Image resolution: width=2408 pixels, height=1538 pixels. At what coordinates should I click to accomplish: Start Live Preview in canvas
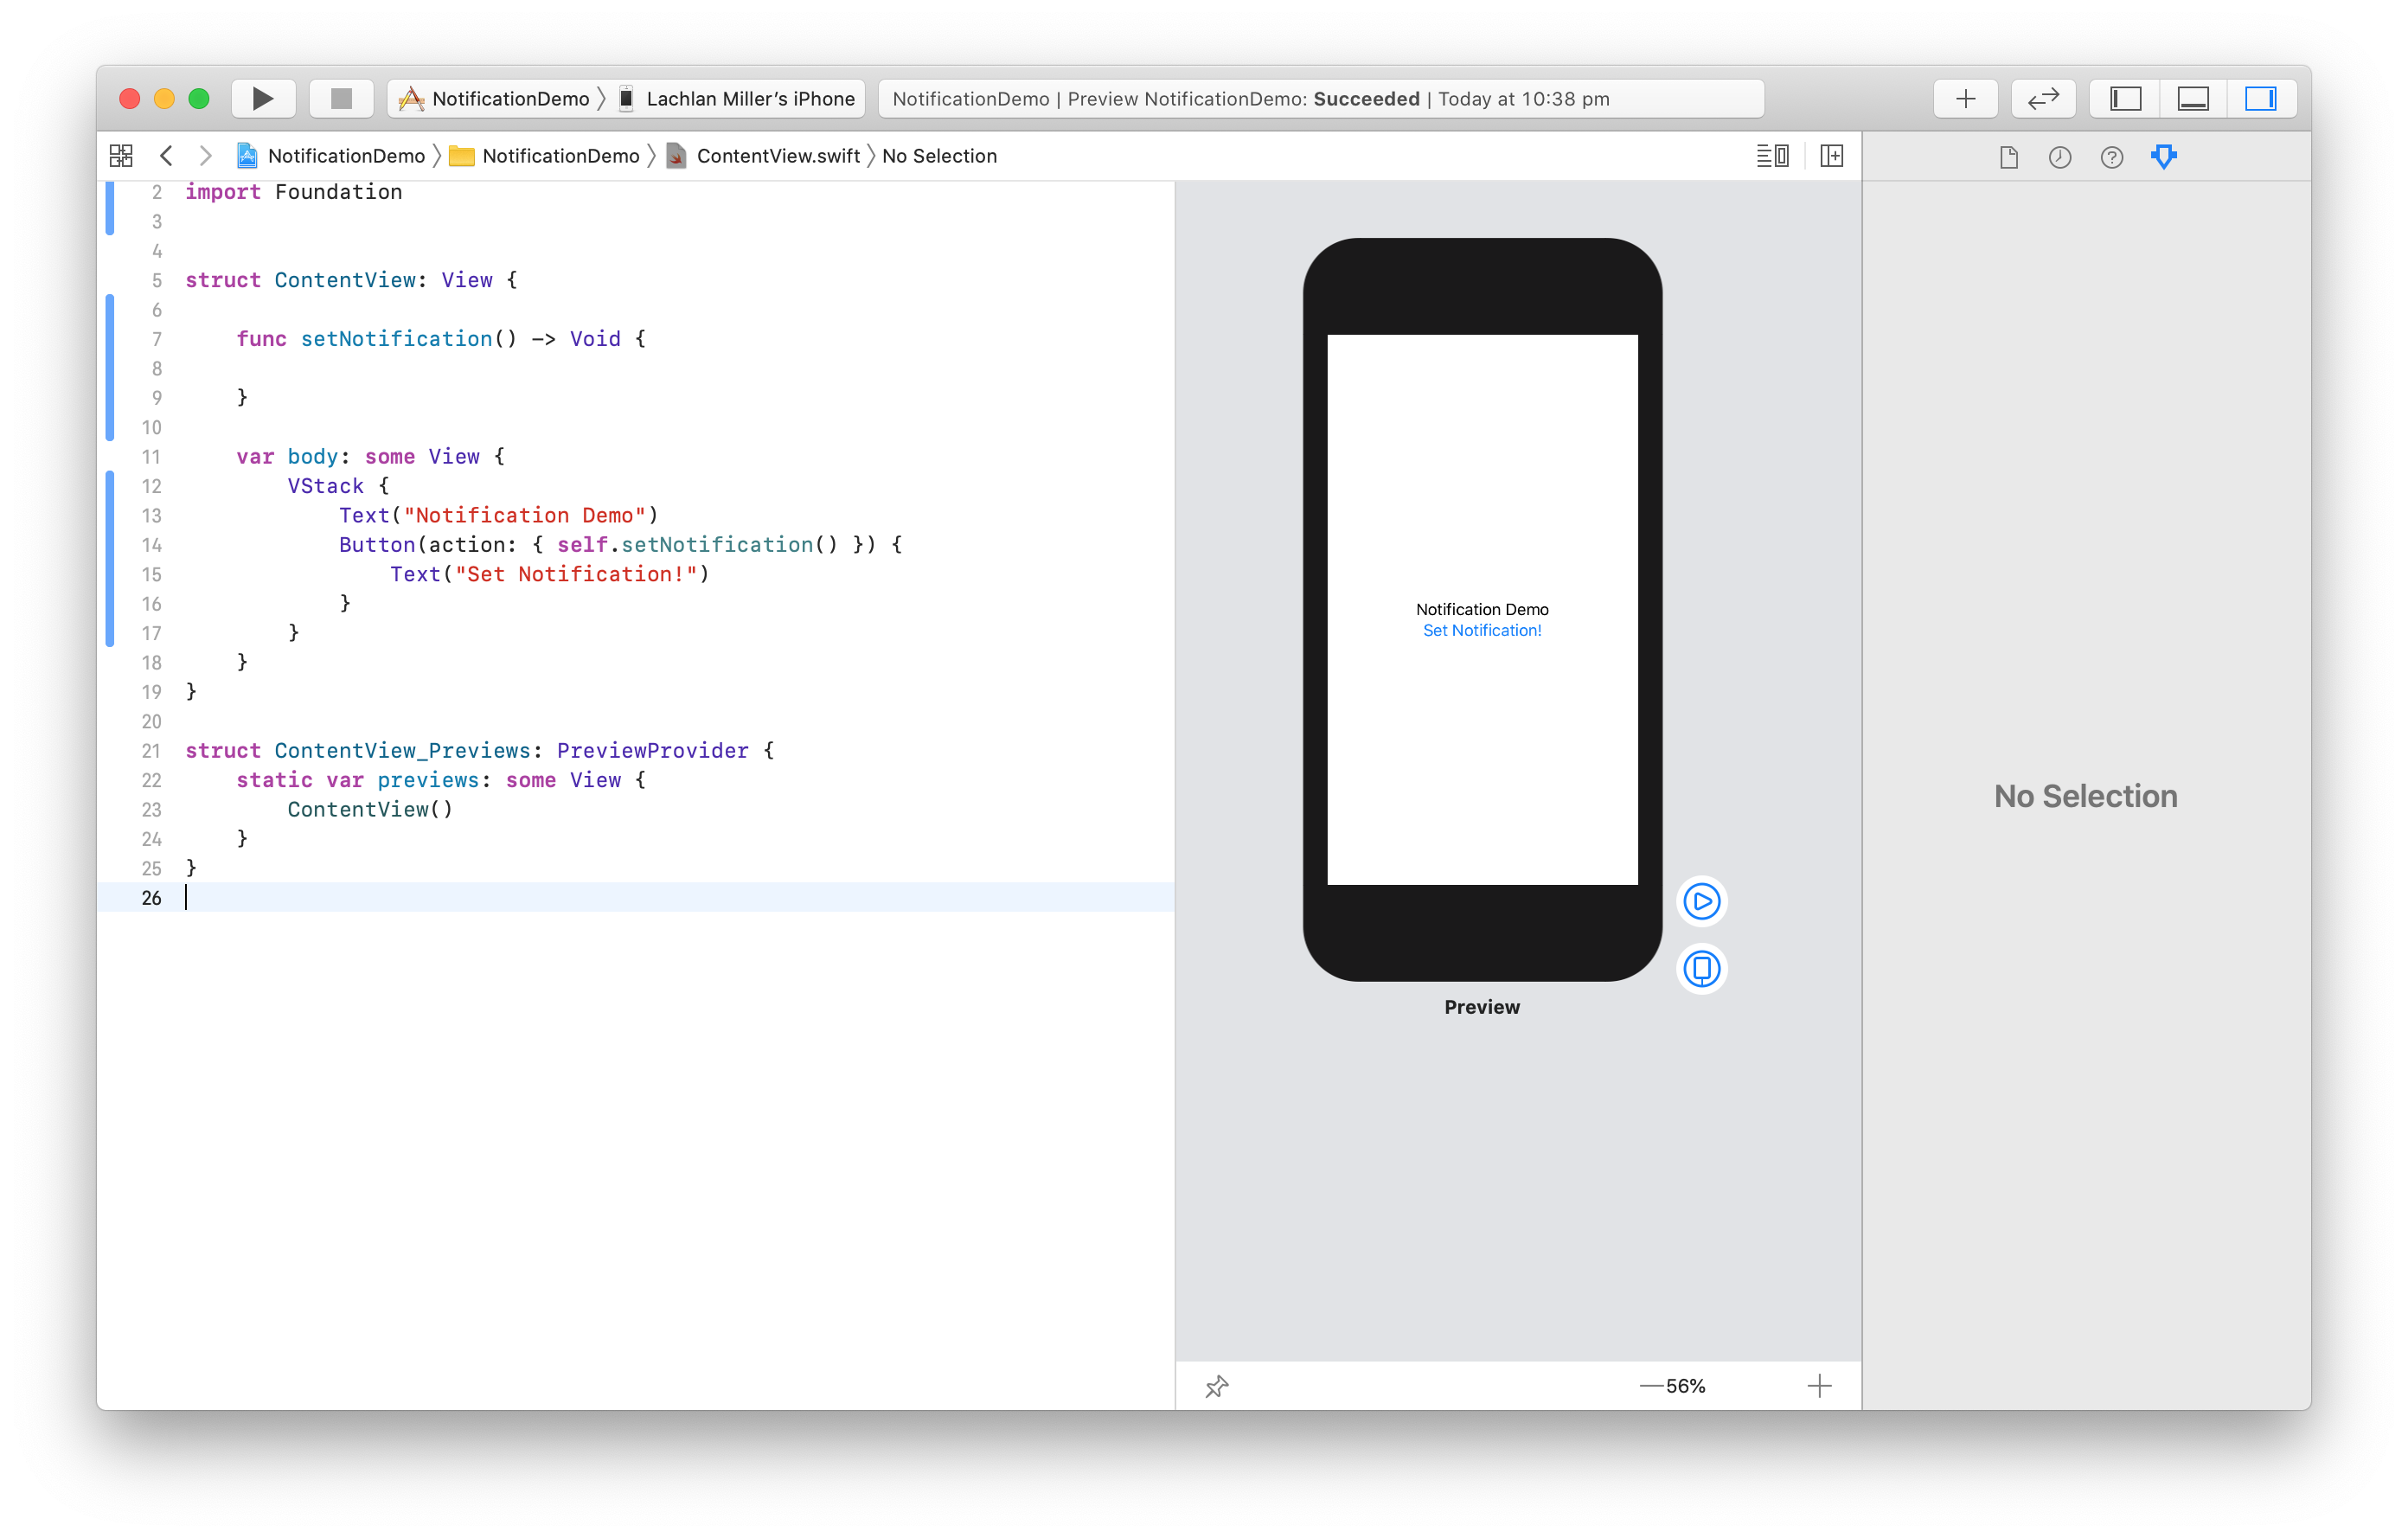click(x=1701, y=902)
